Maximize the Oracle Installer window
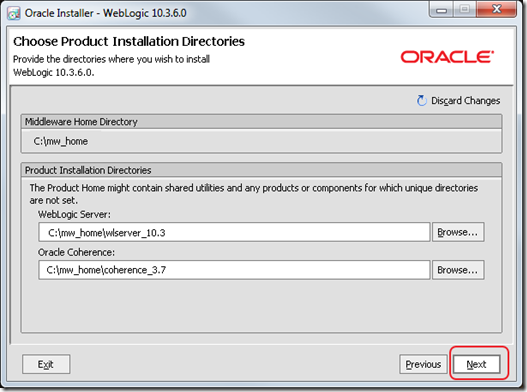527x392 pixels. click(464, 9)
